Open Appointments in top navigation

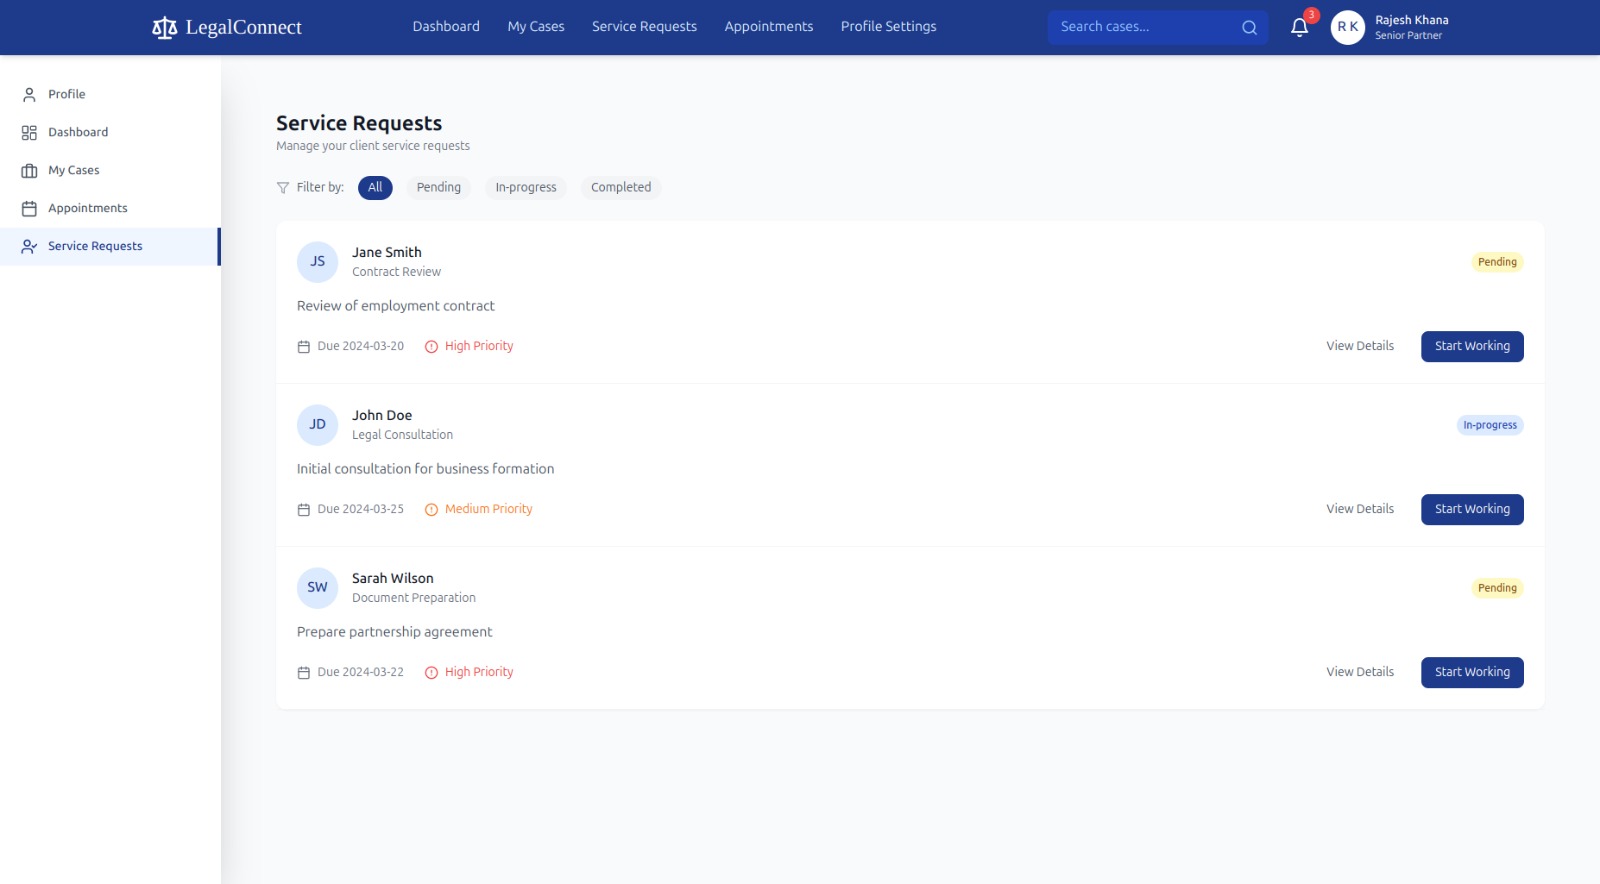(769, 27)
